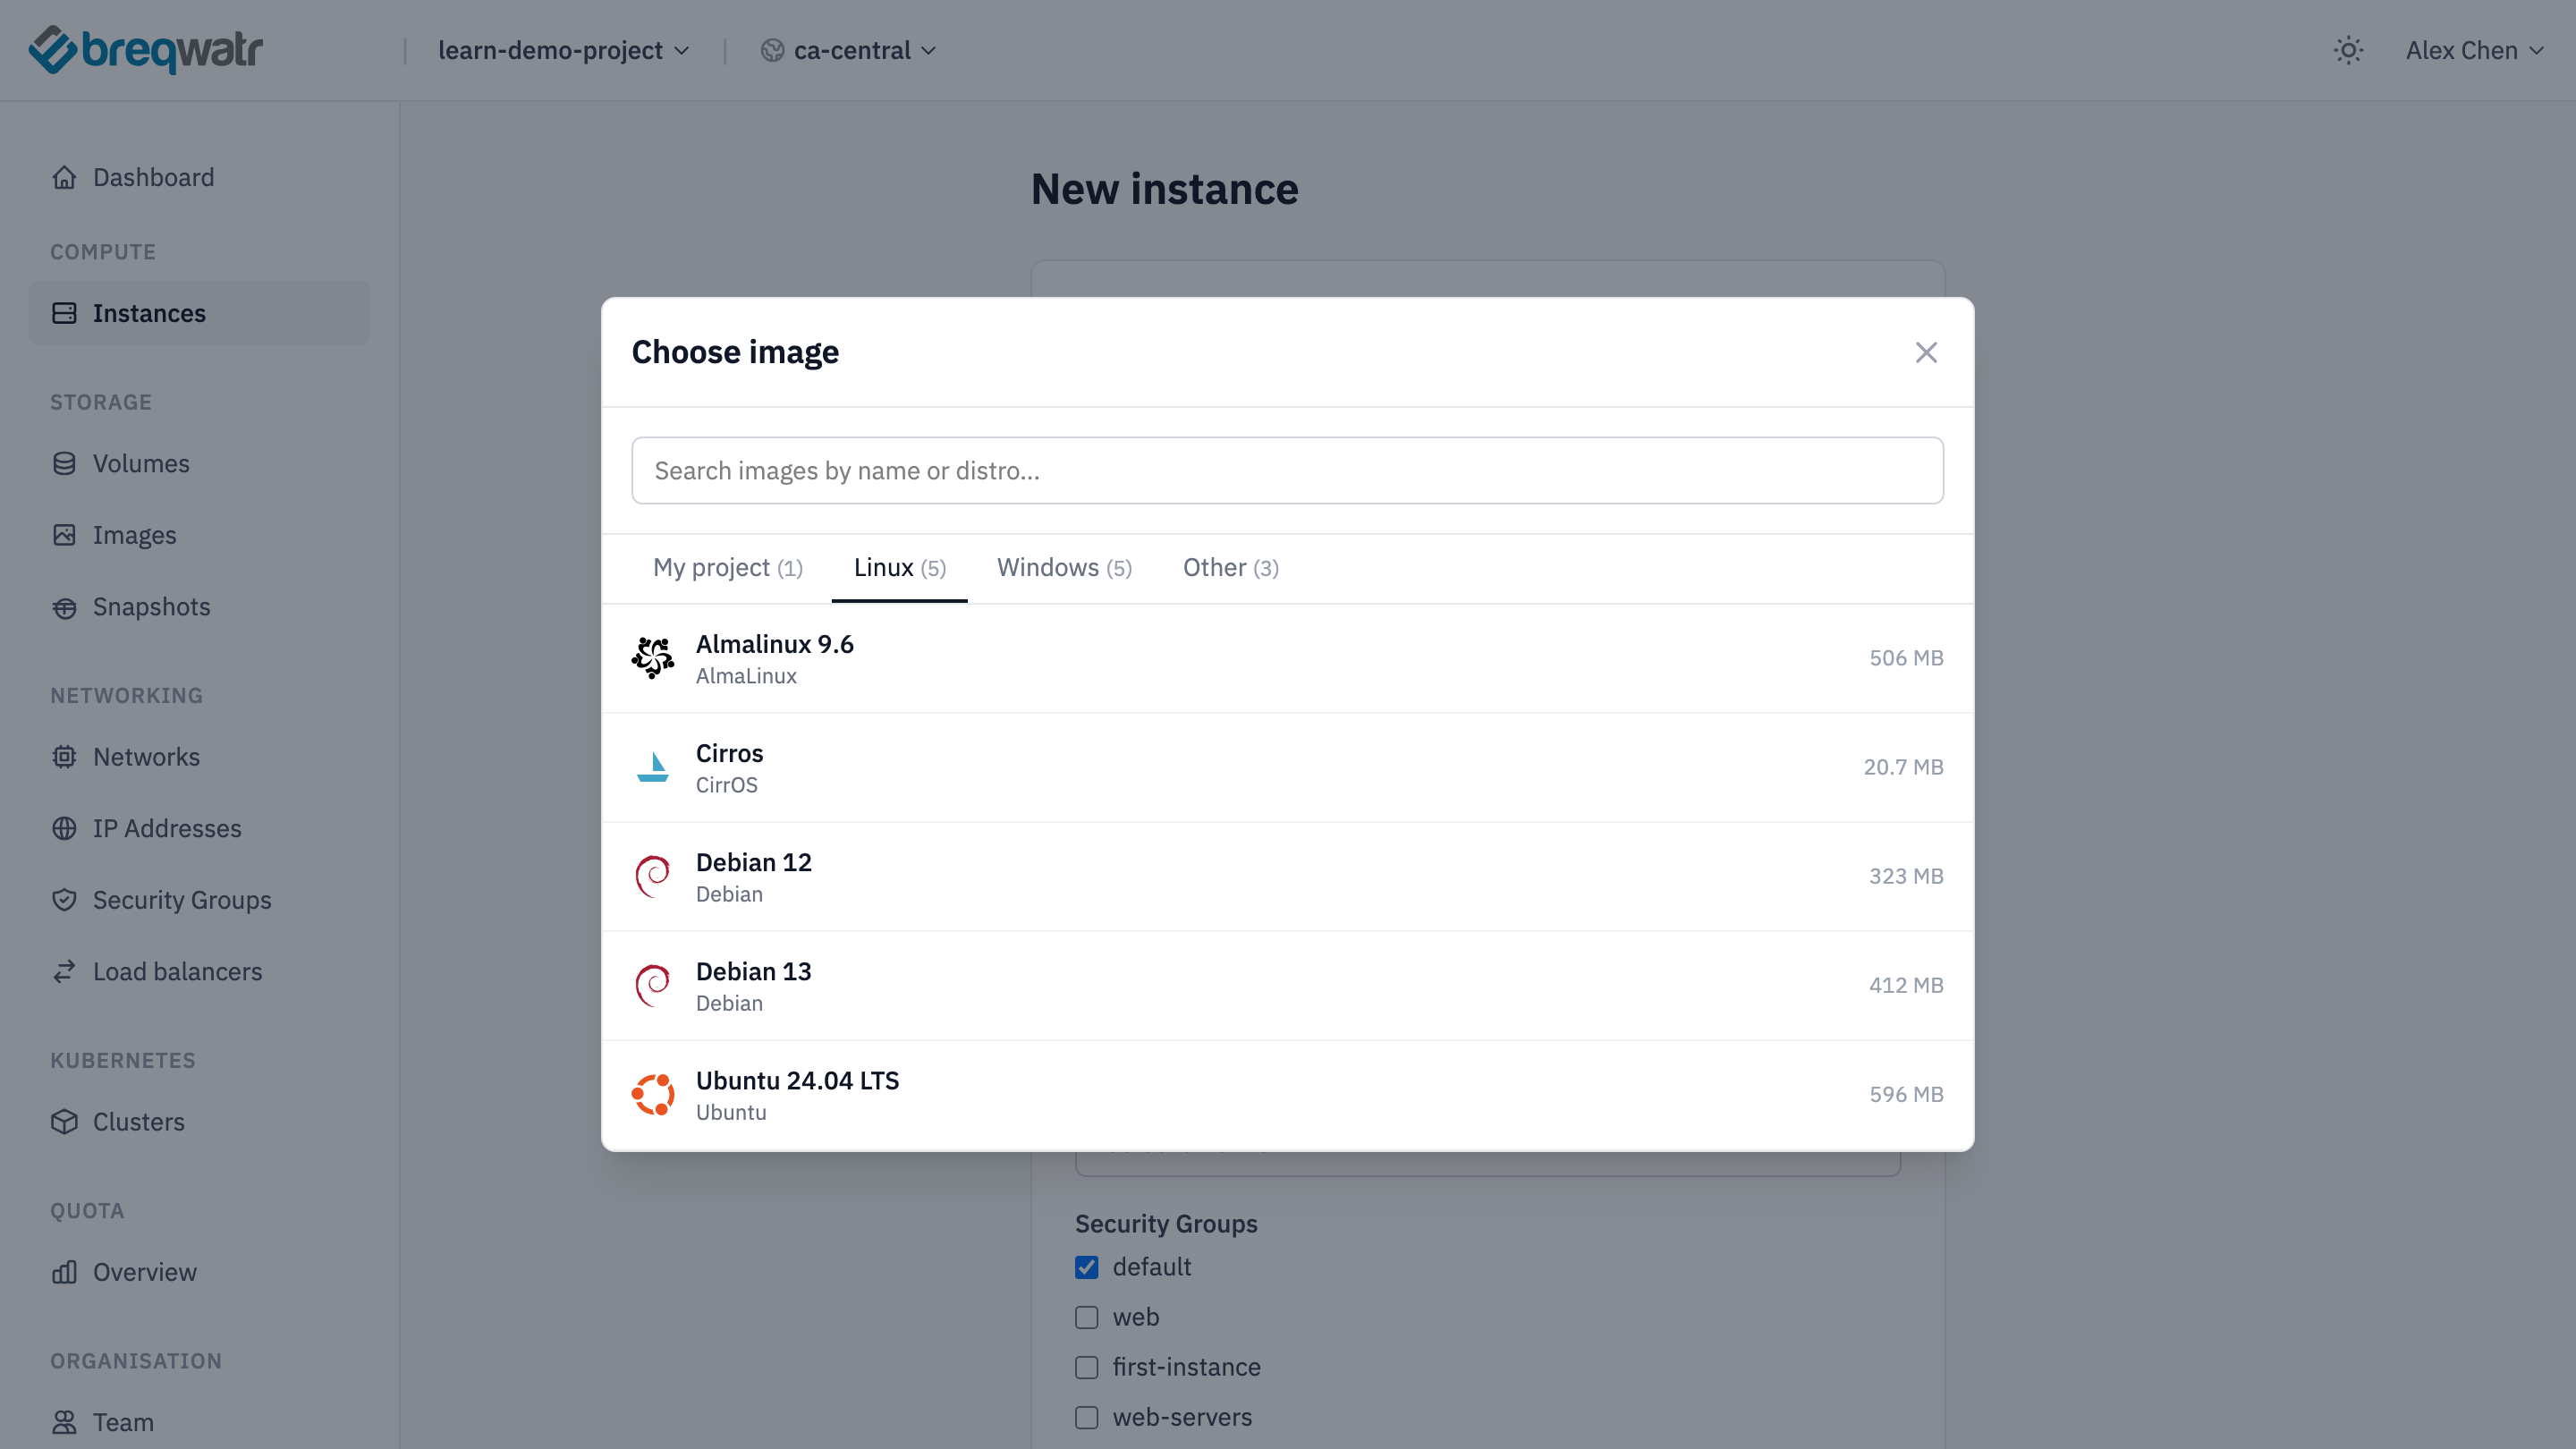The height and width of the screenshot is (1449, 2576).
Task: Choose the Debian 13 image row
Action: click(1287, 986)
